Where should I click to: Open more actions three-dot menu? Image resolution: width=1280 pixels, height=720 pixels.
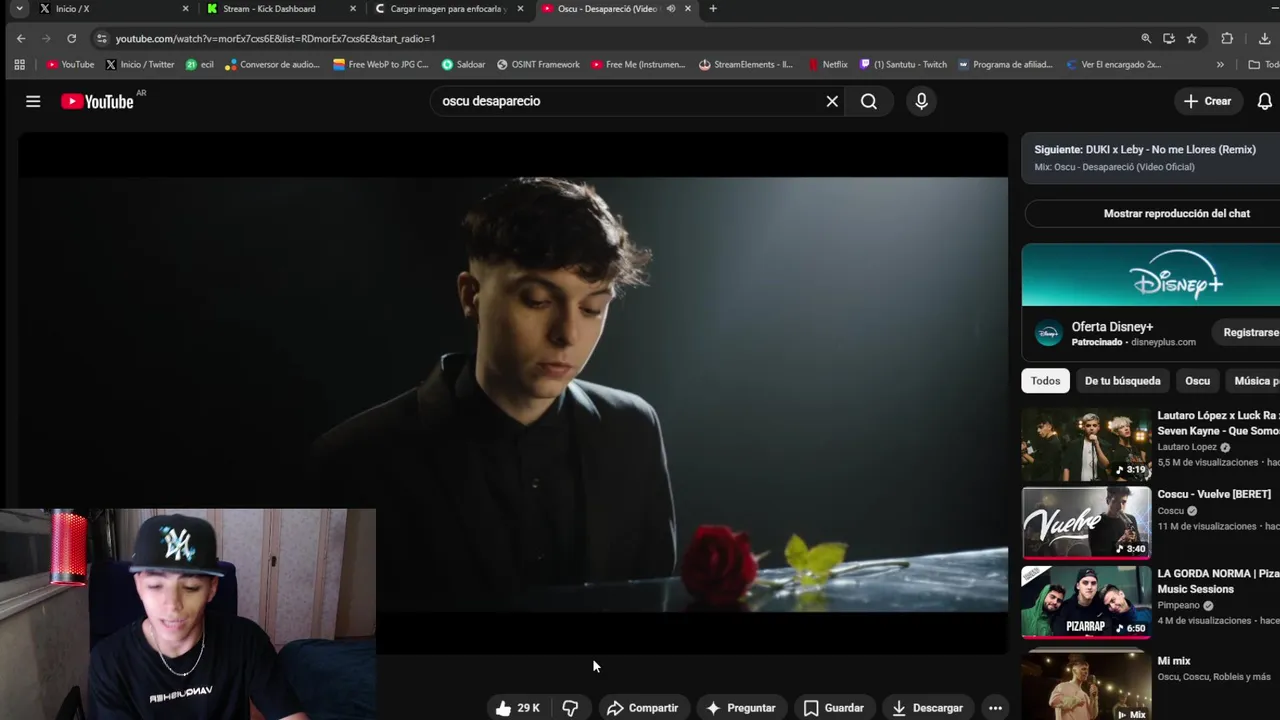pyautogui.click(x=995, y=707)
